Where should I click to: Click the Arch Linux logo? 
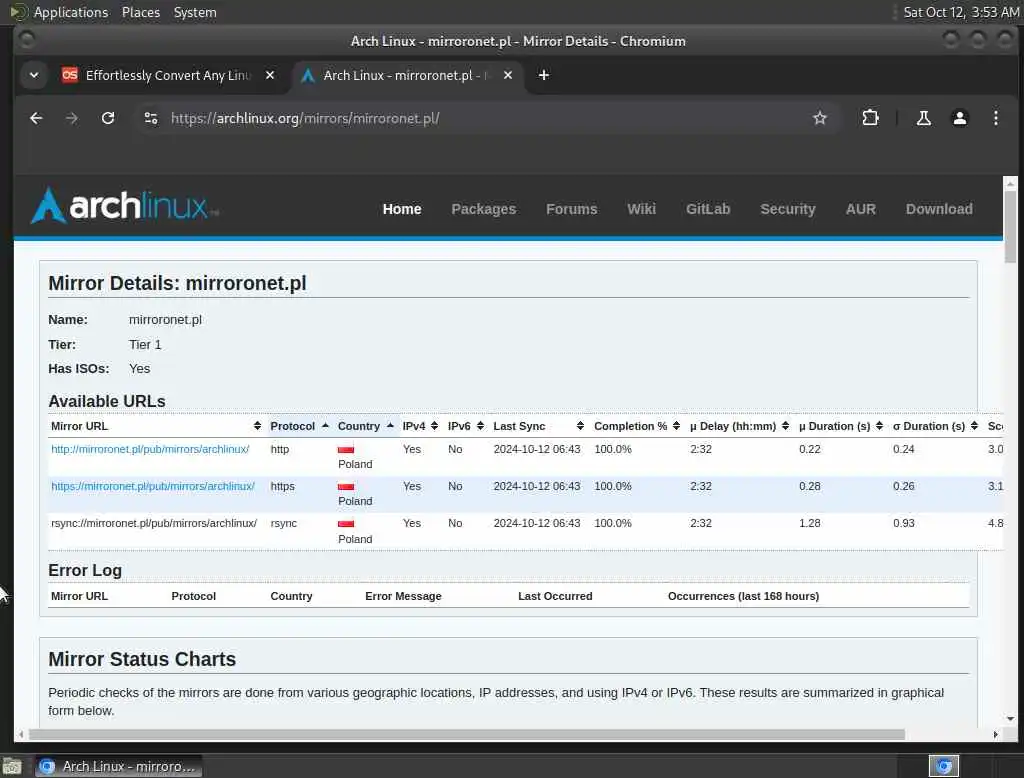point(124,206)
